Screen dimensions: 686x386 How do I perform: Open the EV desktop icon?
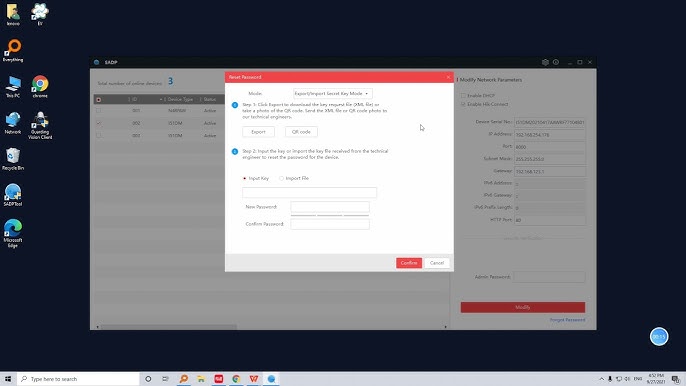(40, 14)
